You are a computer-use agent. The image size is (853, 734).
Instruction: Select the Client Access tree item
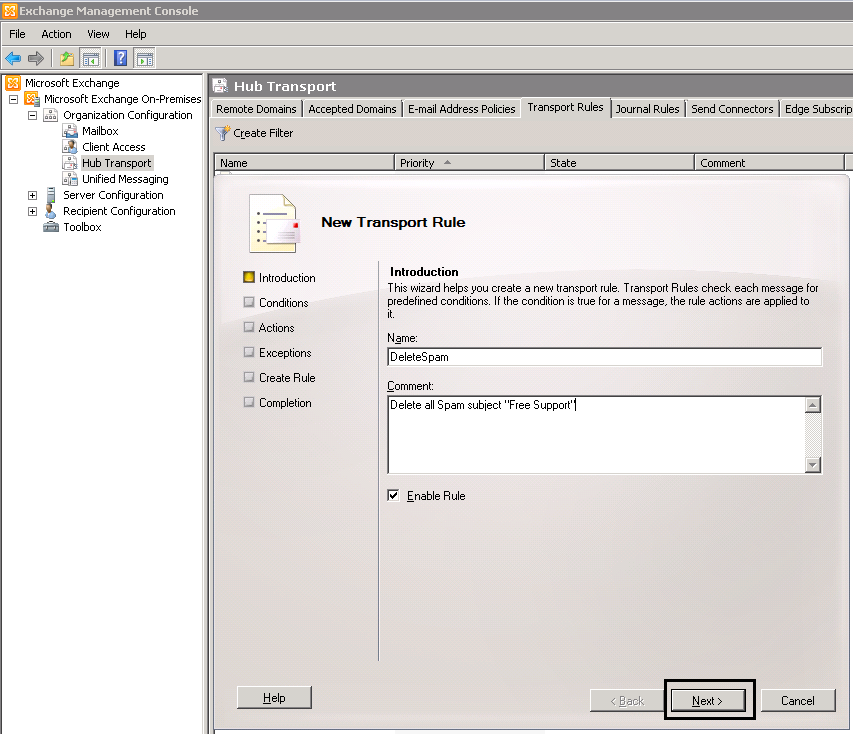click(114, 147)
